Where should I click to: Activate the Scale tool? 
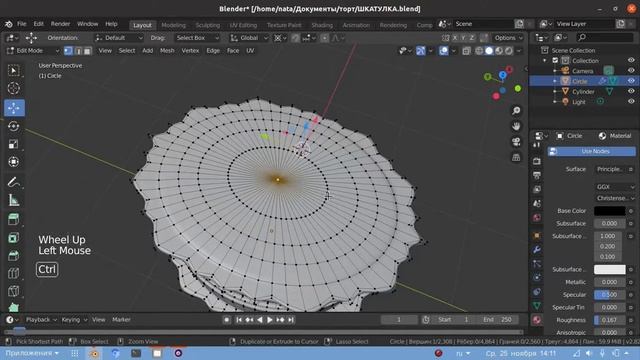tap(14, 144)
